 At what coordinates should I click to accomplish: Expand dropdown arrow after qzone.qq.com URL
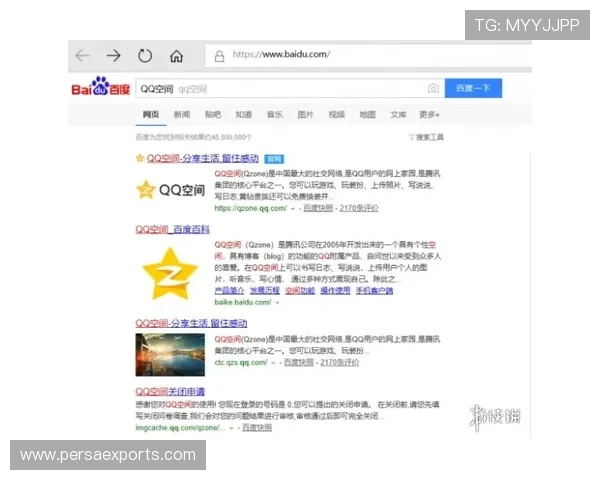(x=293, y=209)
